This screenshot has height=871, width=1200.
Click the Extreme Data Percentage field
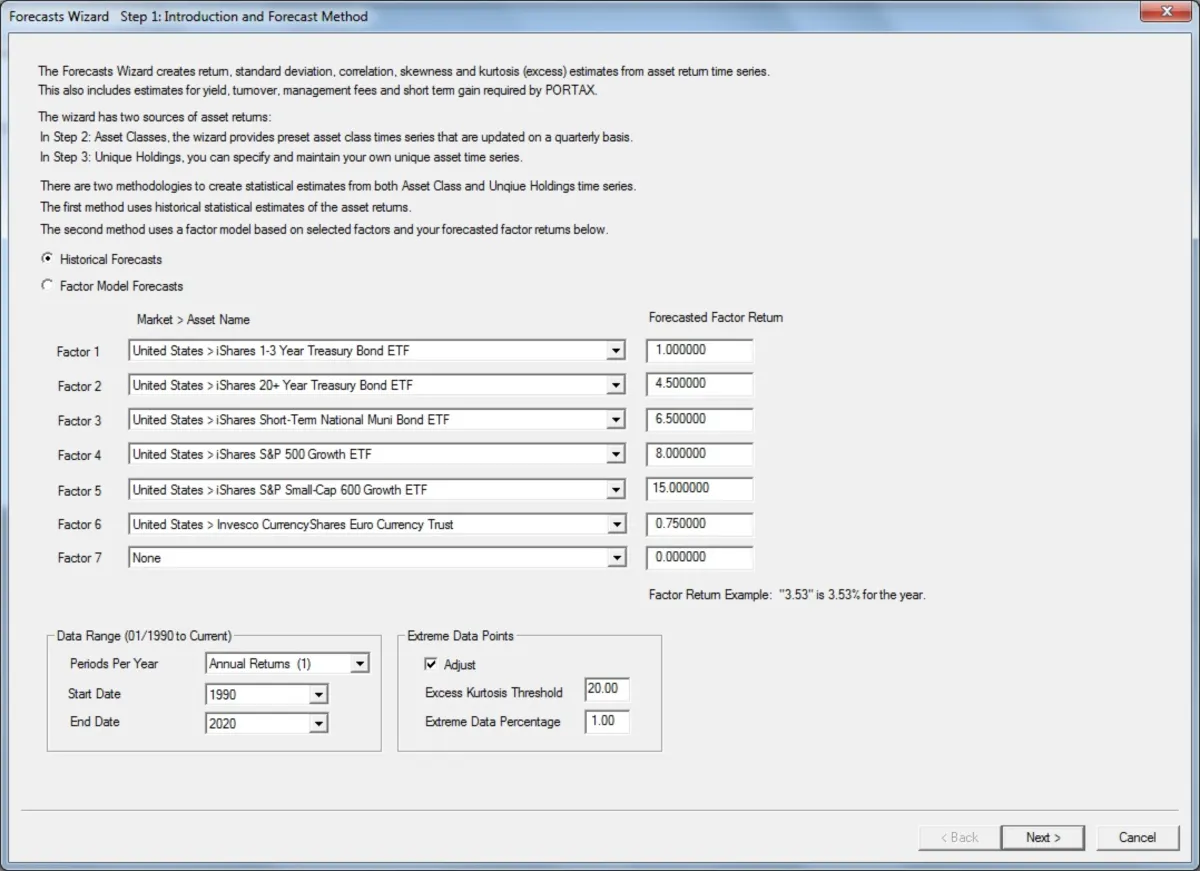pos(607,721)
